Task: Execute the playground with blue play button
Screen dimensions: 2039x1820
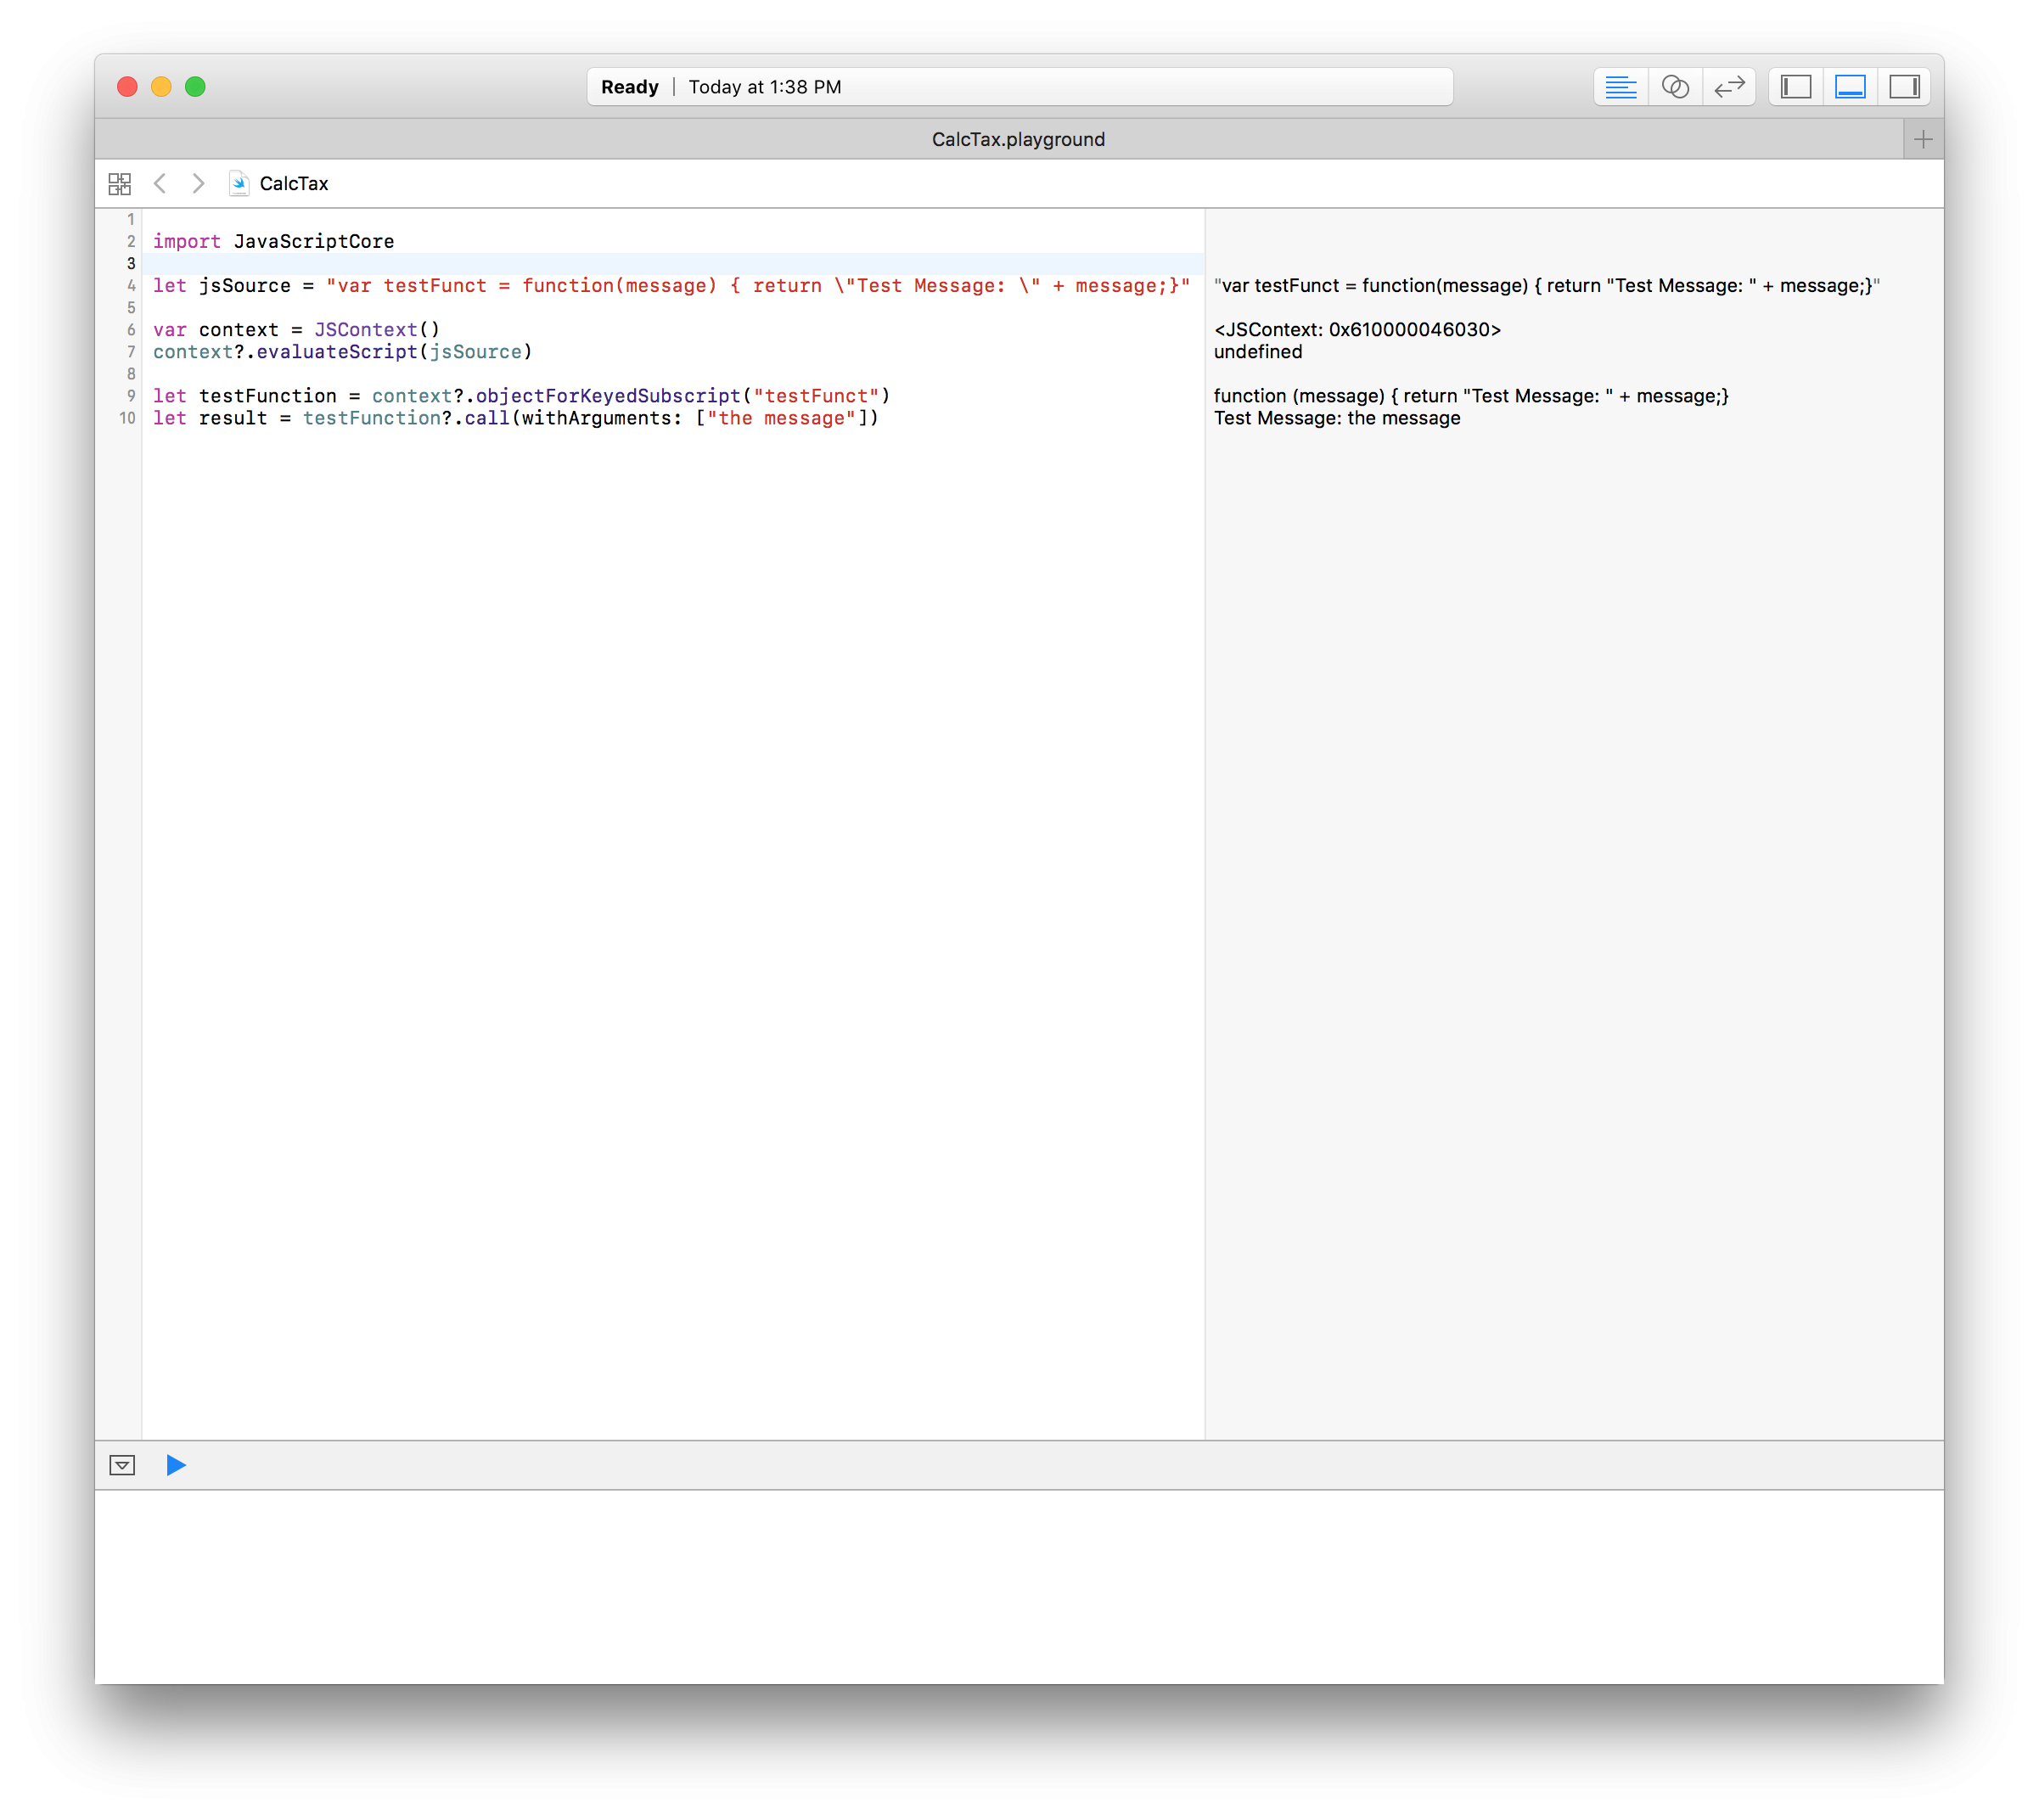Action: pyautogui.click(x=176, y=1465)
